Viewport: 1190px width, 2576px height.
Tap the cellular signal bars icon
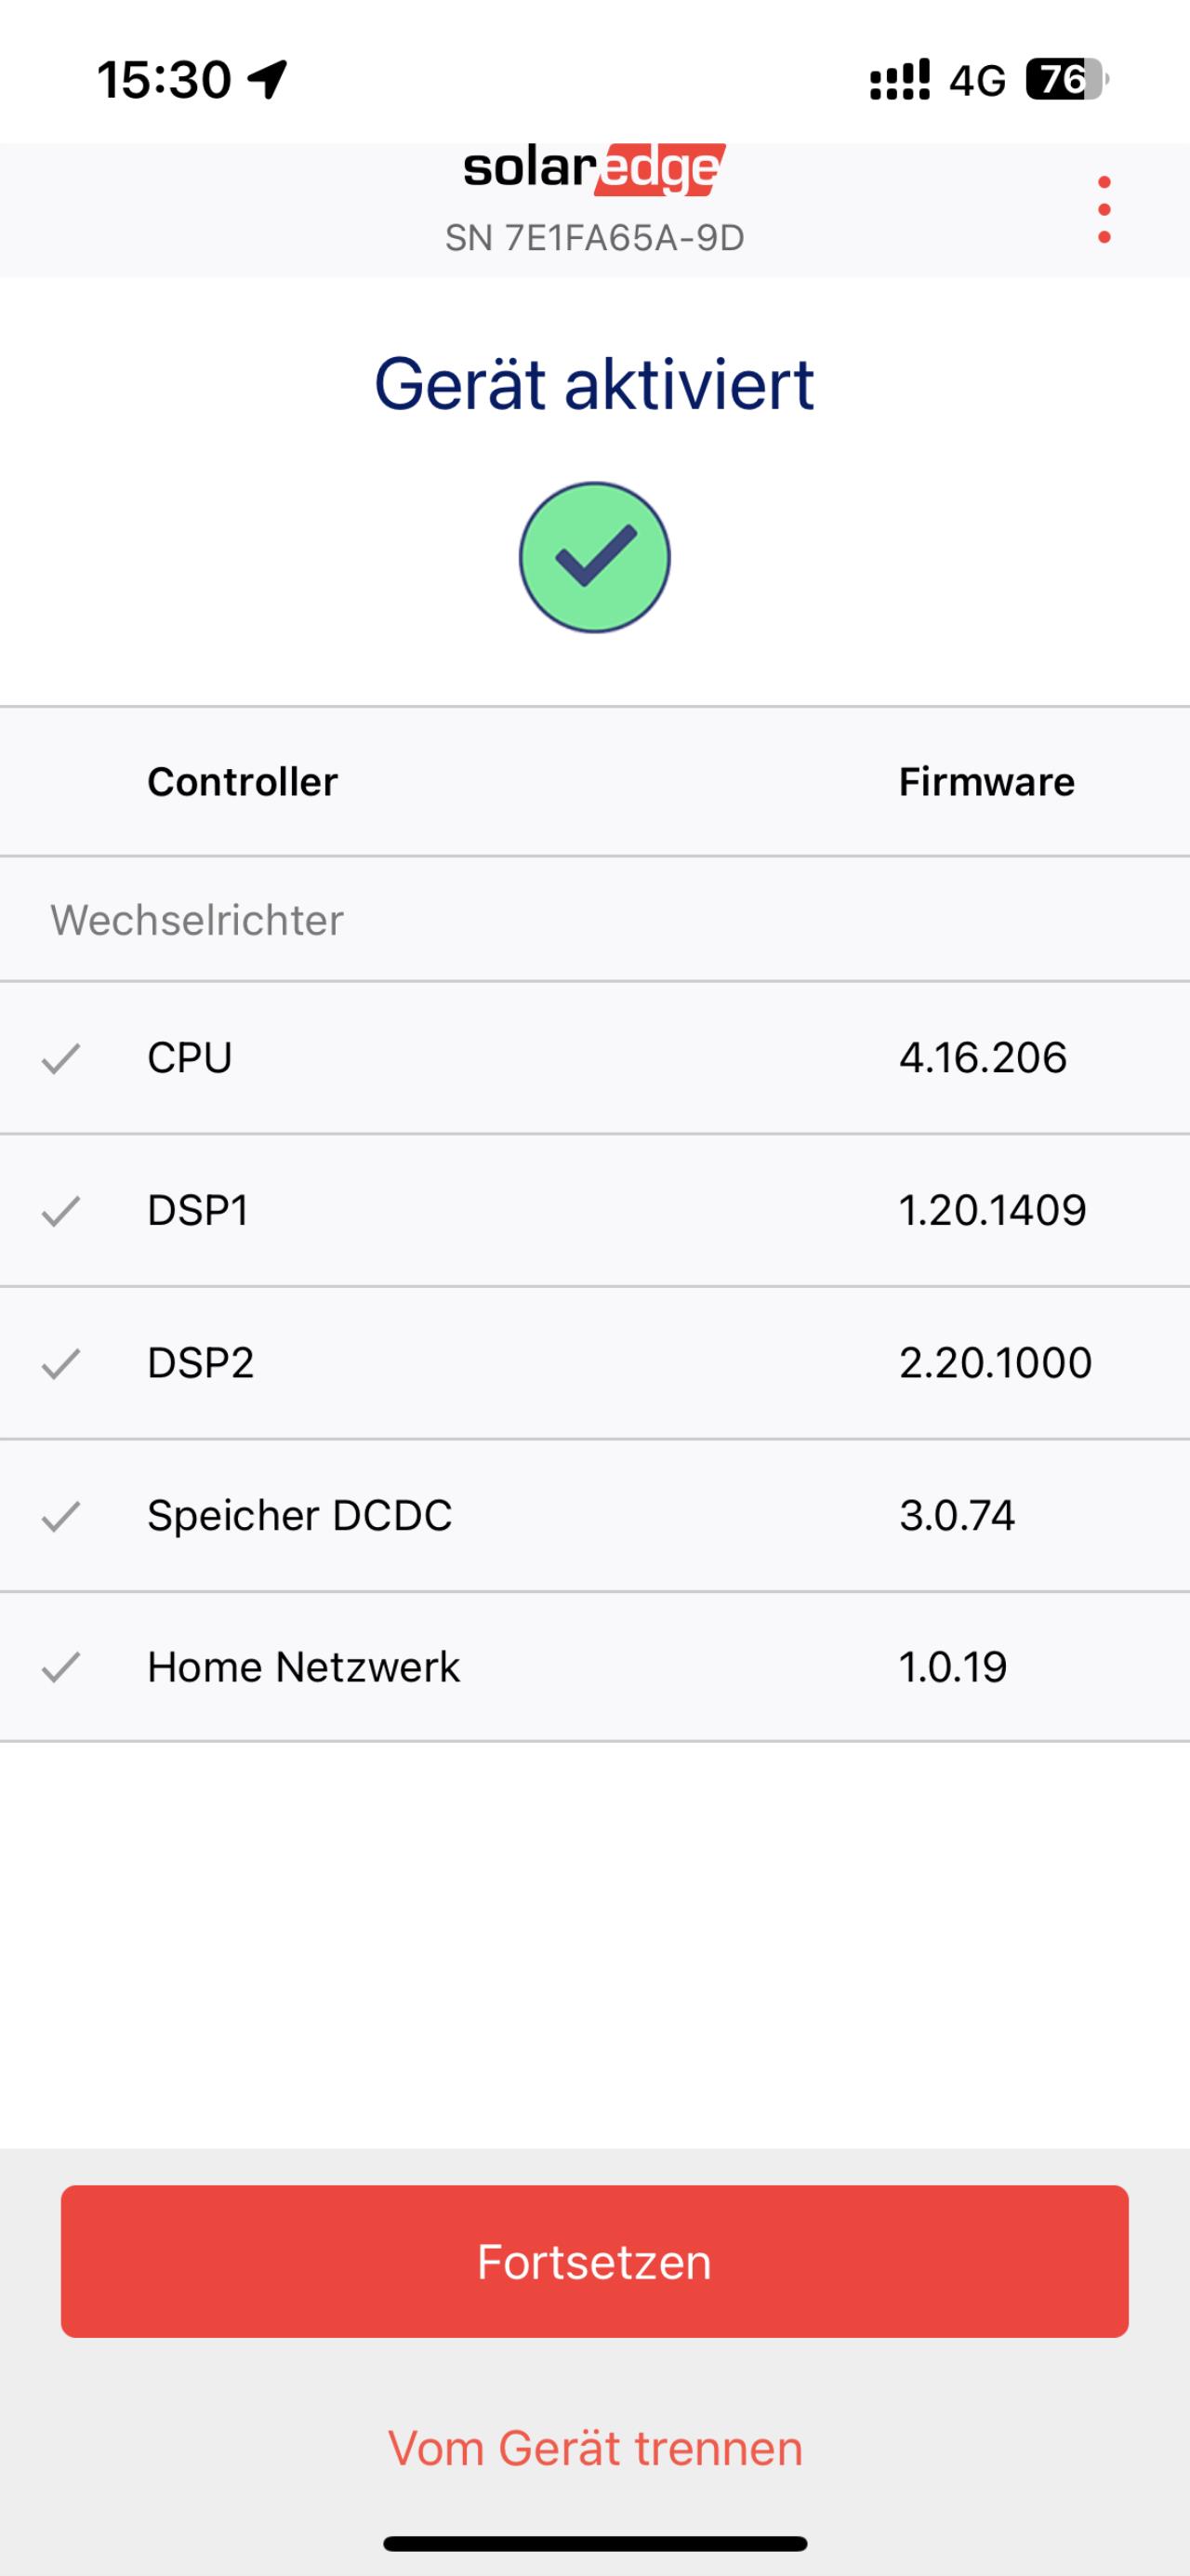pyautogui.click(x=900, y=79)
